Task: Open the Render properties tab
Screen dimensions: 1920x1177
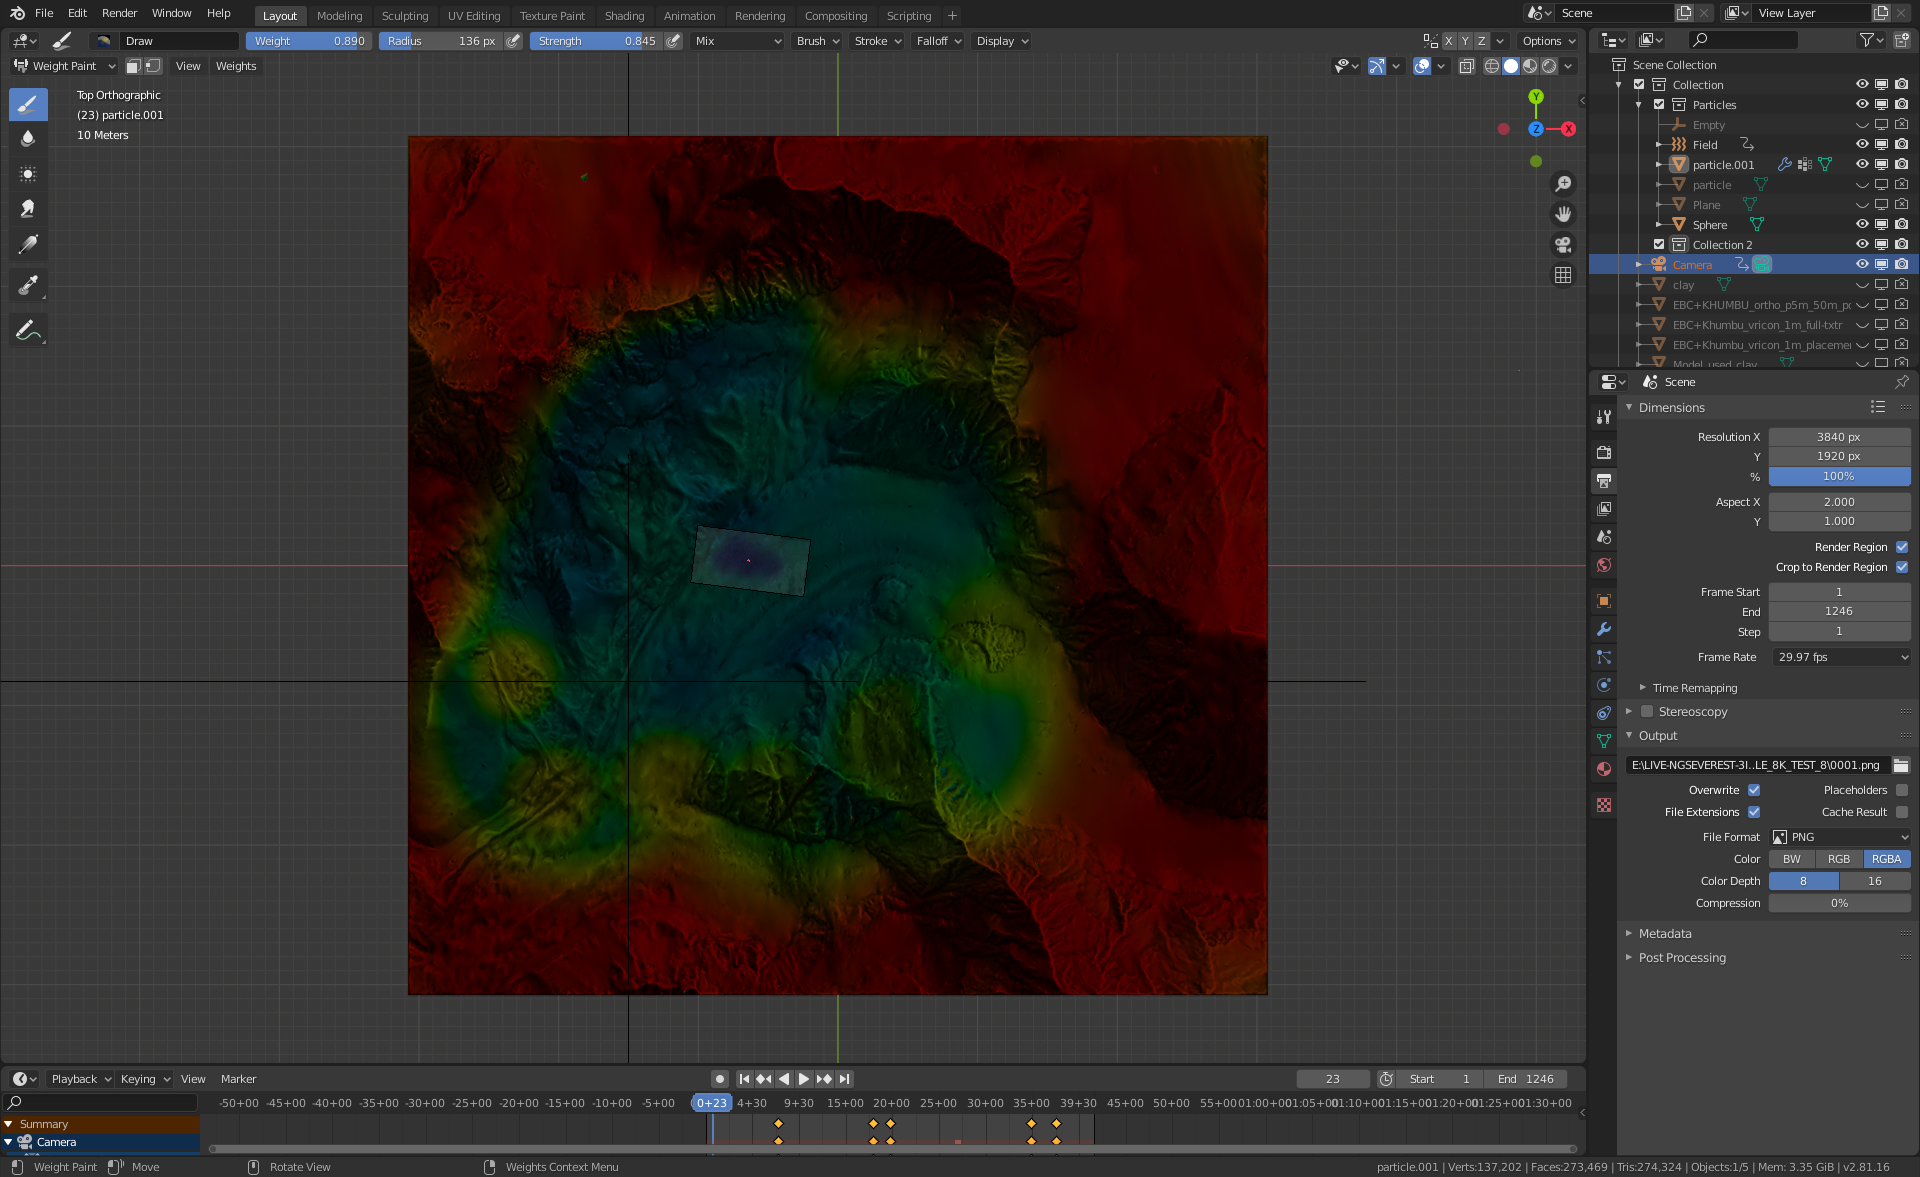Action: click(x=1604, y=453)
